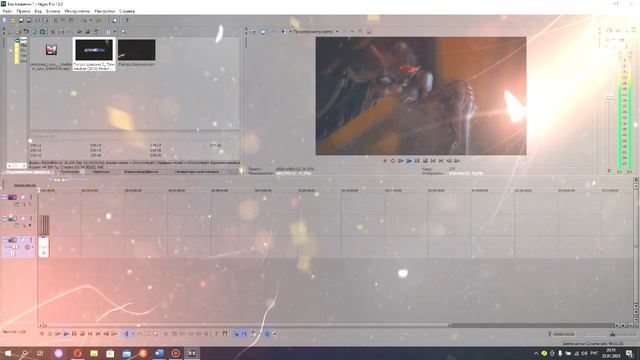Click the save snapshot icon in preview toolbar
This screenshot has height=360, width=640.
[369, 31]
